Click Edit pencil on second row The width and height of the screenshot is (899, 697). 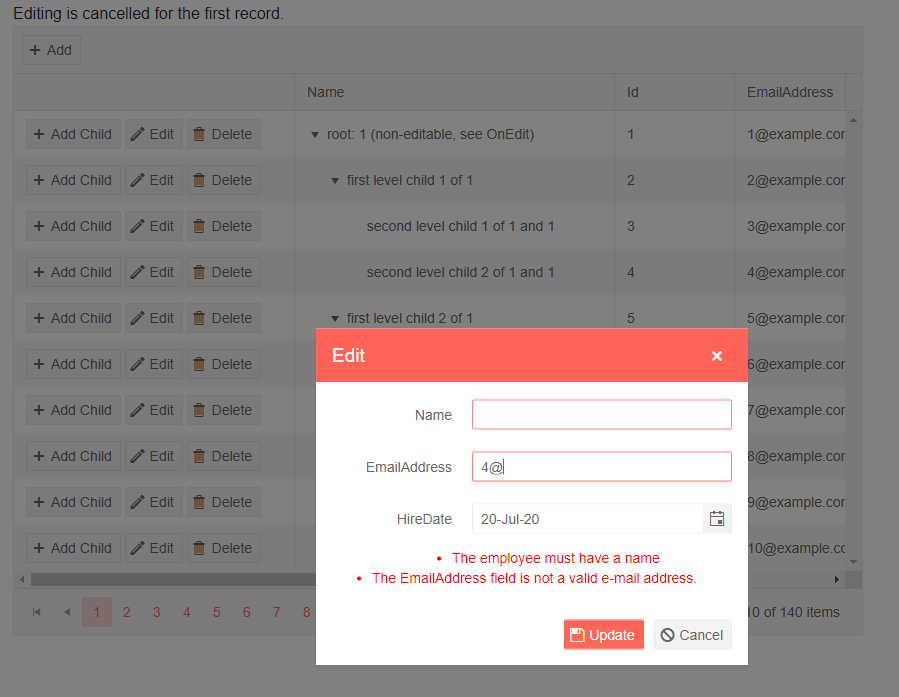coord(153,180)
